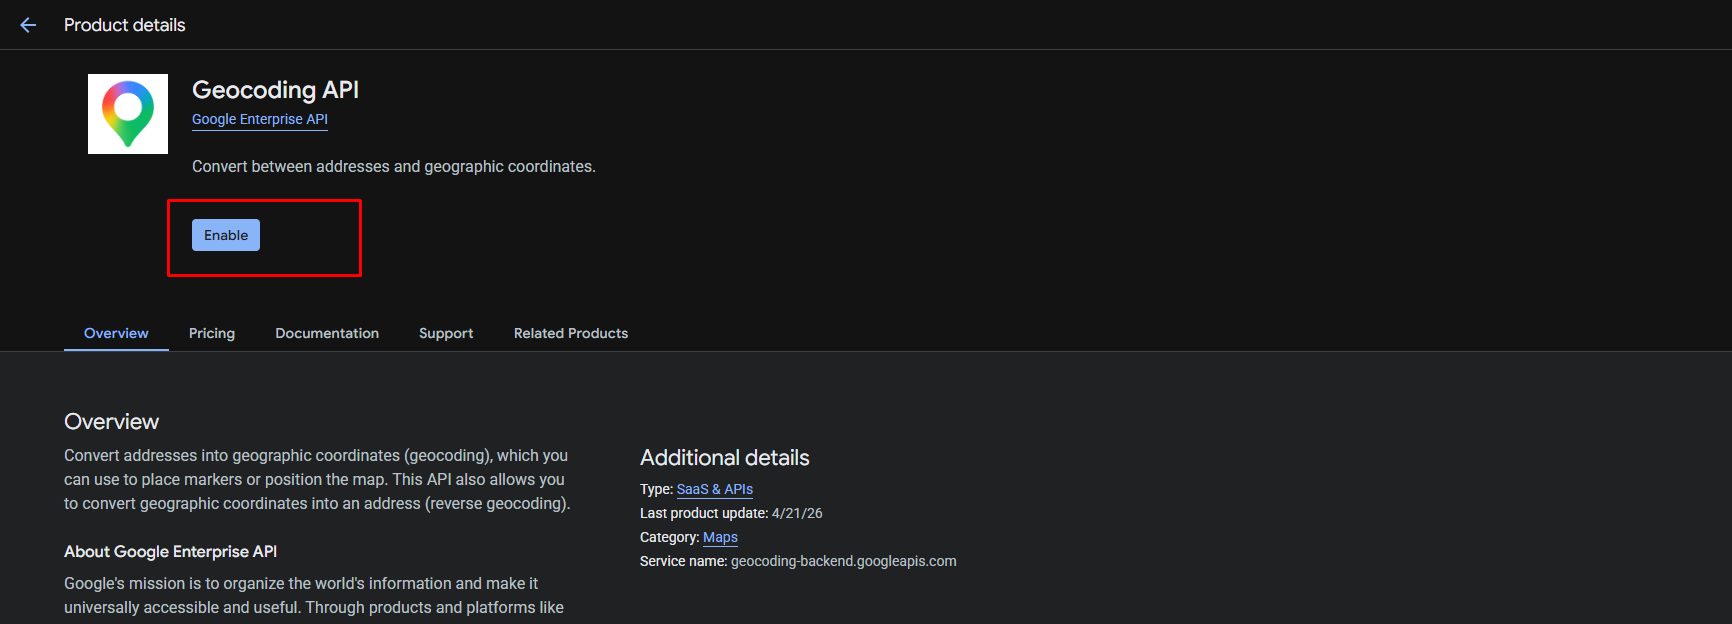
Task: Go to the Support tab
Action: pos(446,333)
